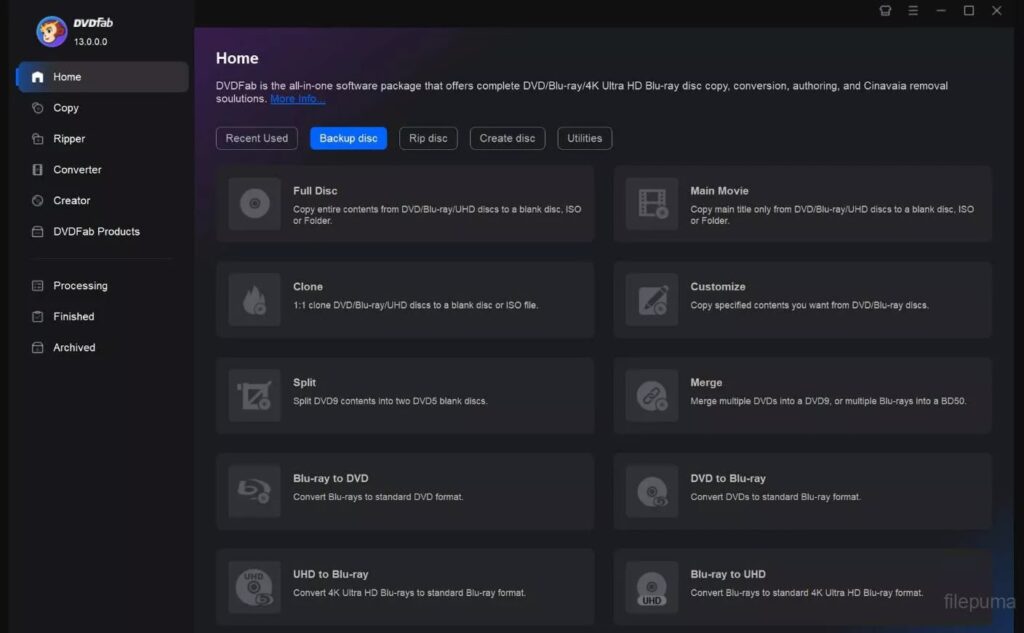Switch to the Rip disc tab

click(428, 138)
